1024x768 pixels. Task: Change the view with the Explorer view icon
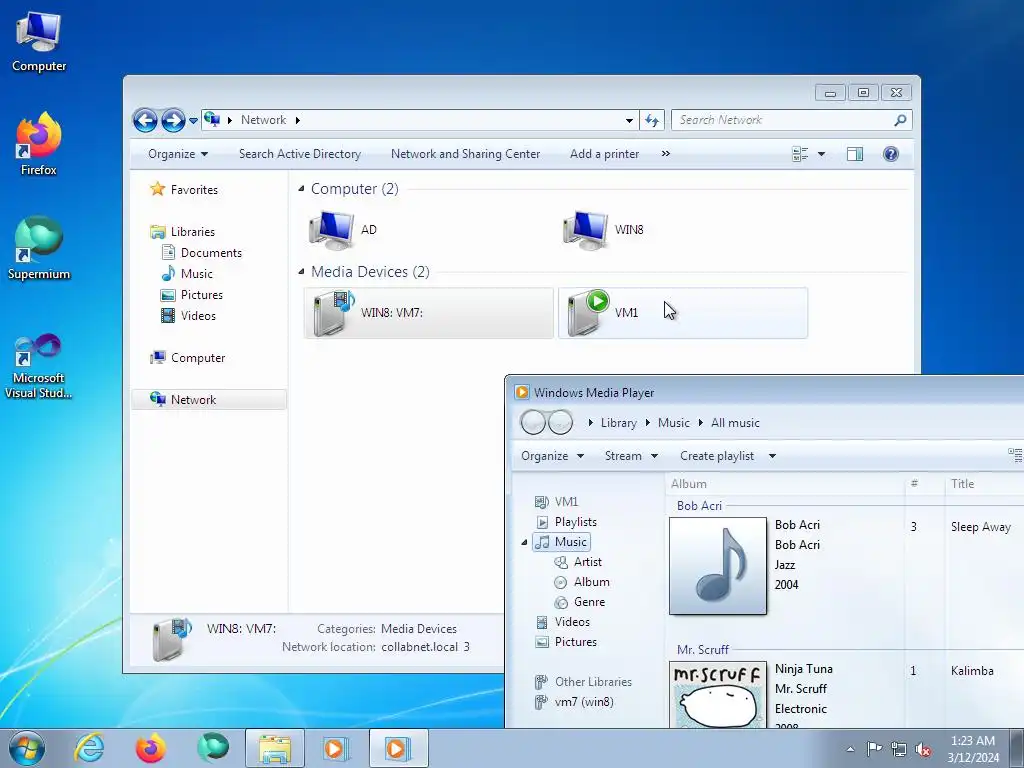(x=800, y=154)
